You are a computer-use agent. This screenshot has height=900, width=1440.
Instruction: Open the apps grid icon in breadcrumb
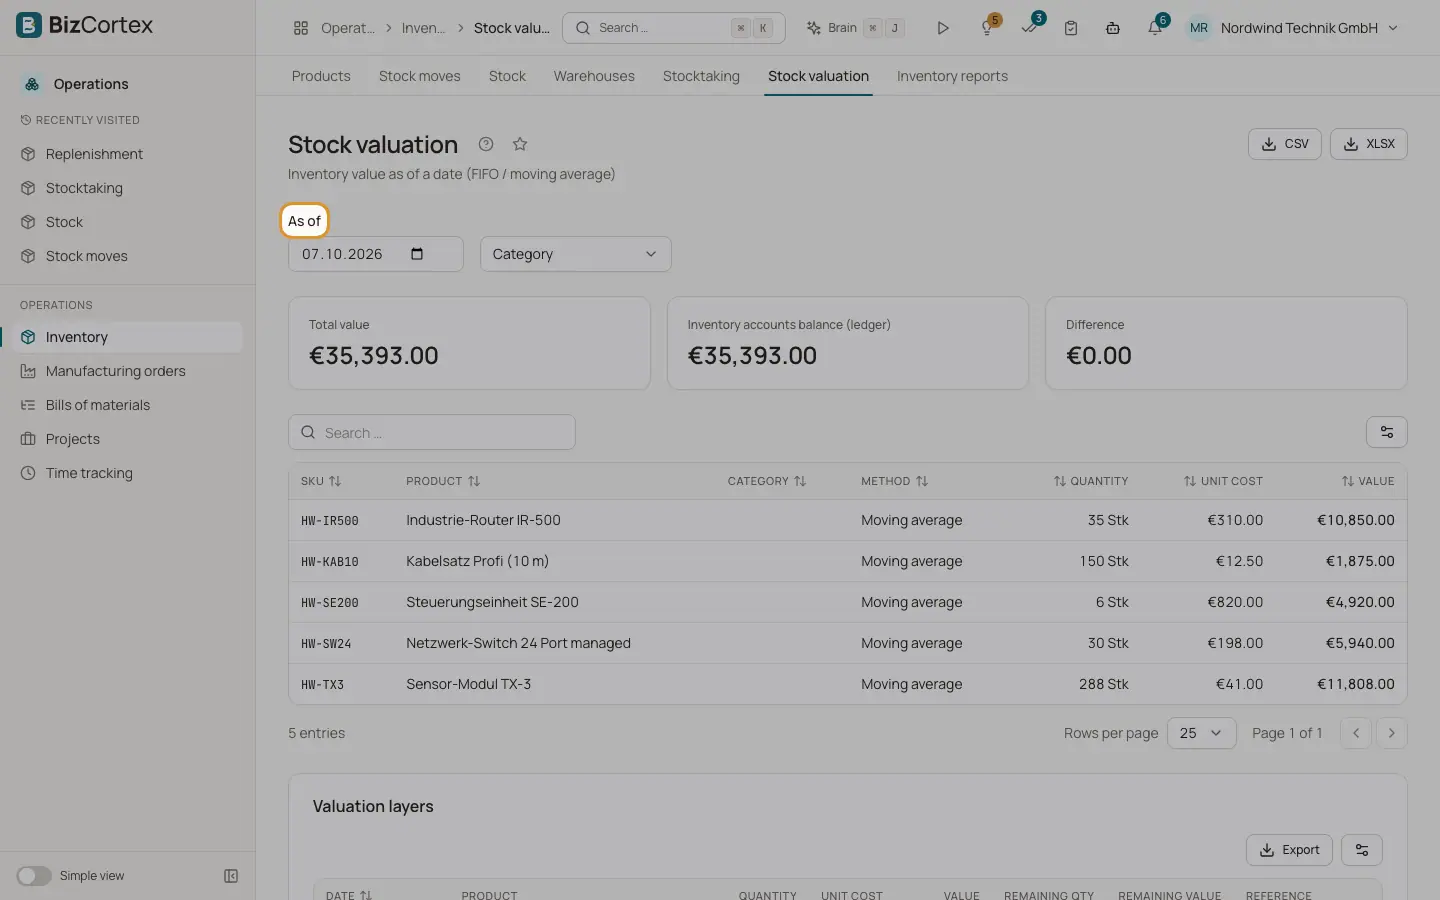click(x=301, y=28)
